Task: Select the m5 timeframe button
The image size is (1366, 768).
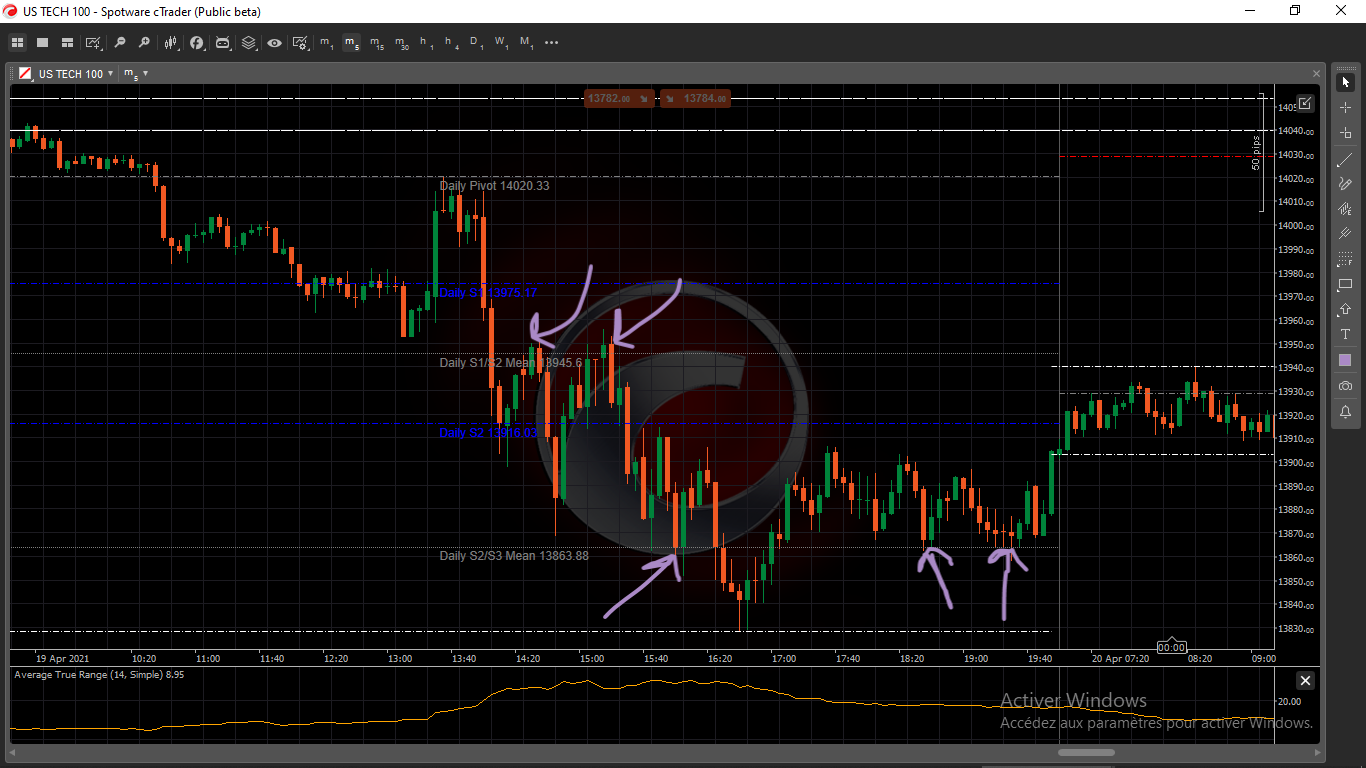Action: [351, 43]
